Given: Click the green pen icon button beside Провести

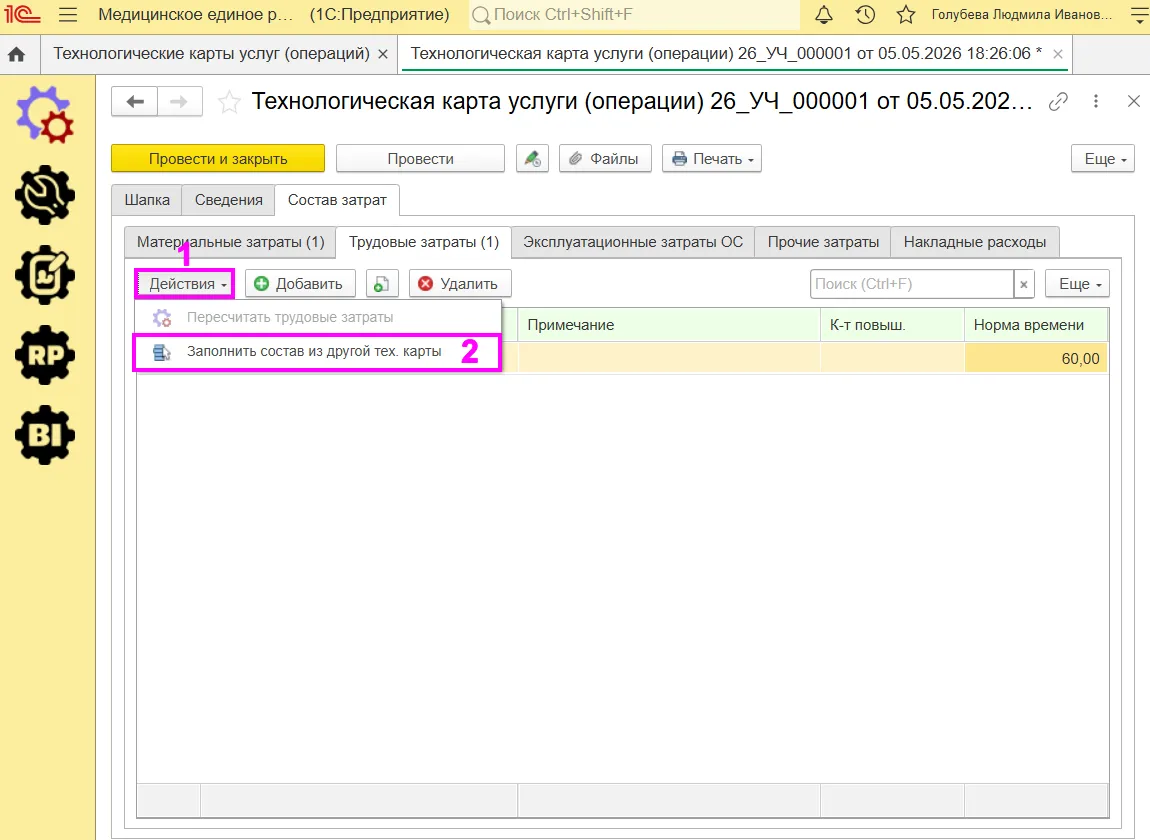Looking at the screenshot, I should 532,158.
